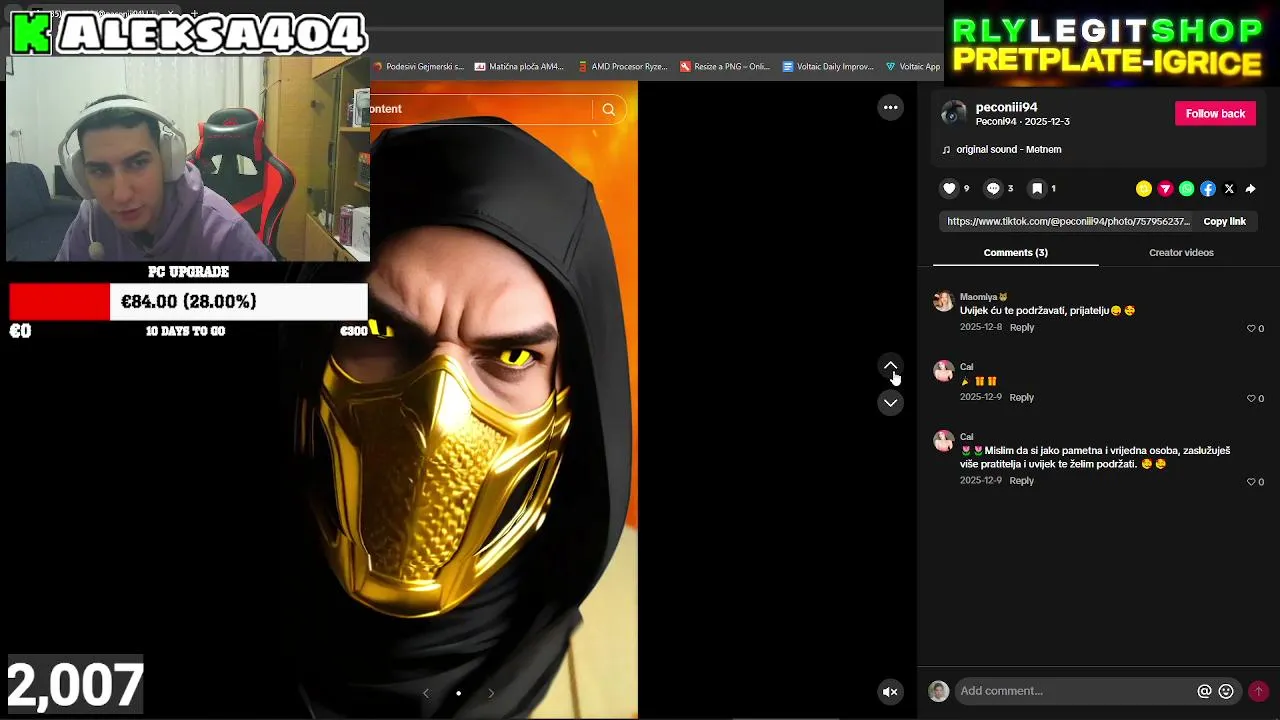Share the post to WhatsApp

1186,188
